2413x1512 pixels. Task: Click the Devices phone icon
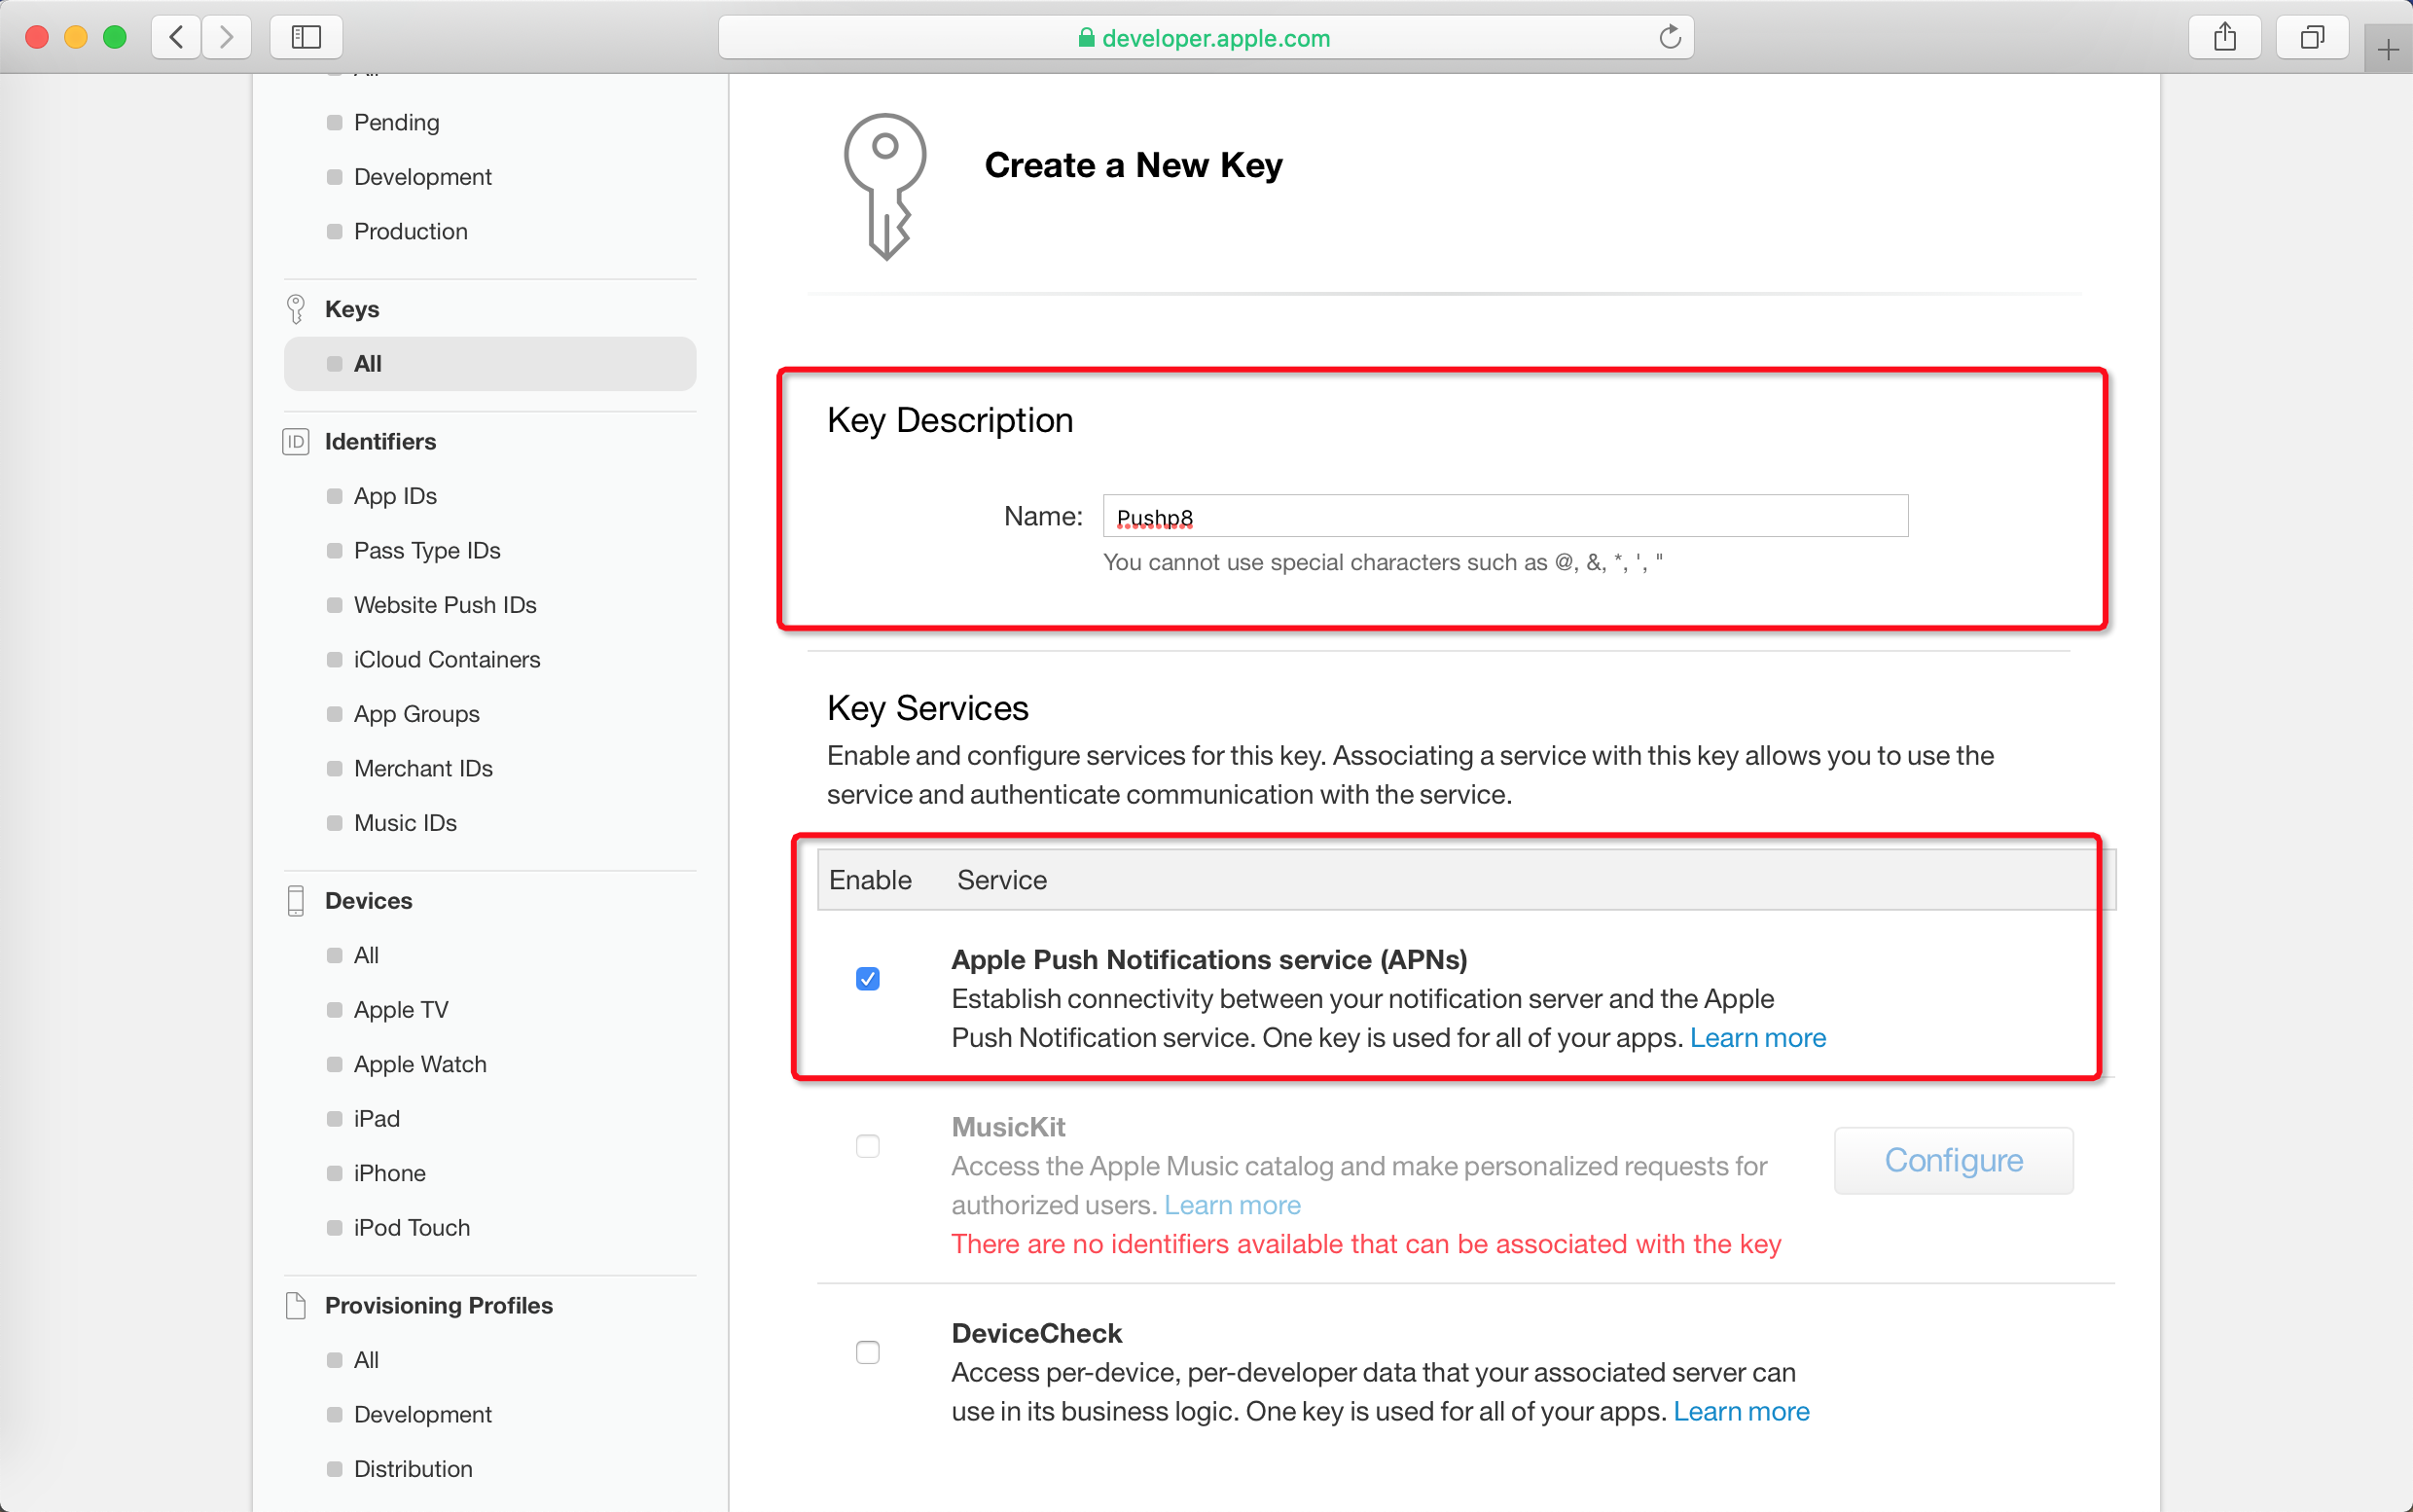[x=296, y=900]
